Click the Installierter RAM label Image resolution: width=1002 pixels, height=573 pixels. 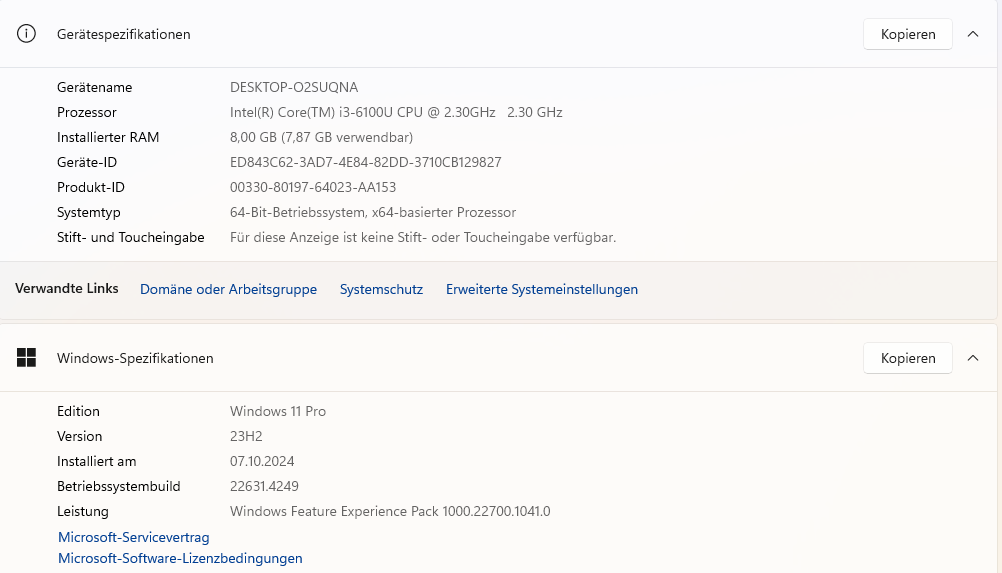click(108, 137)
